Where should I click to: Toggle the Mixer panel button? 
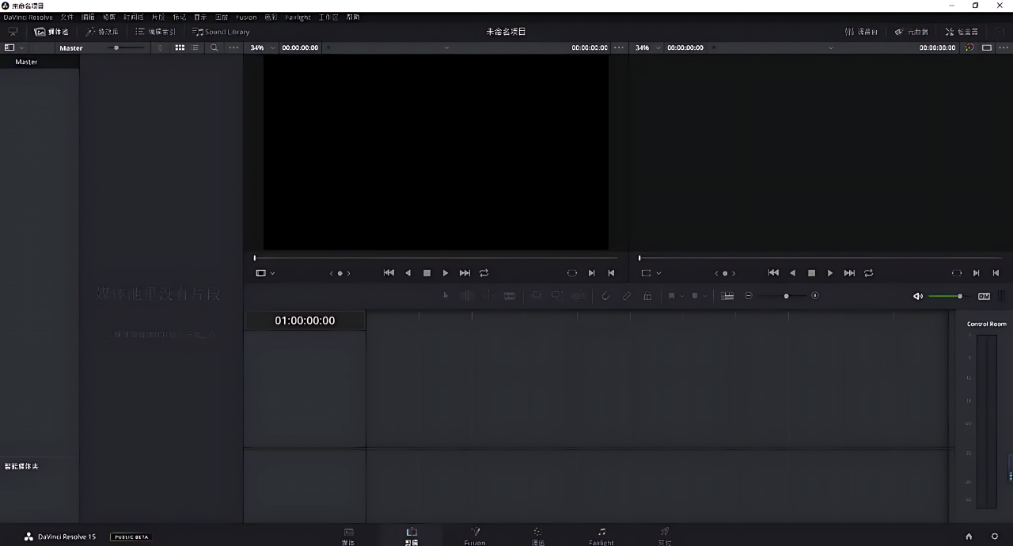tap(861, 32)
